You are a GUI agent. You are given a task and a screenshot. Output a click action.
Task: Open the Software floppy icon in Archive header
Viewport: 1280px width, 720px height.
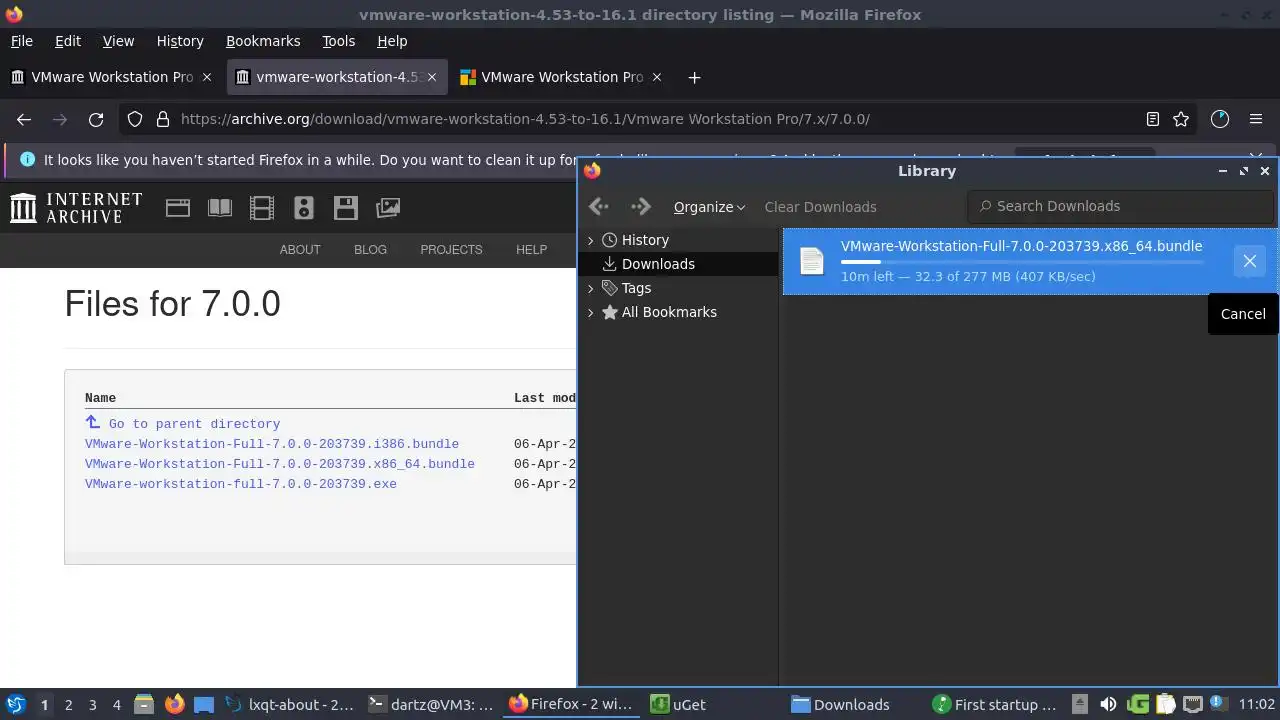tap(346, 208)
